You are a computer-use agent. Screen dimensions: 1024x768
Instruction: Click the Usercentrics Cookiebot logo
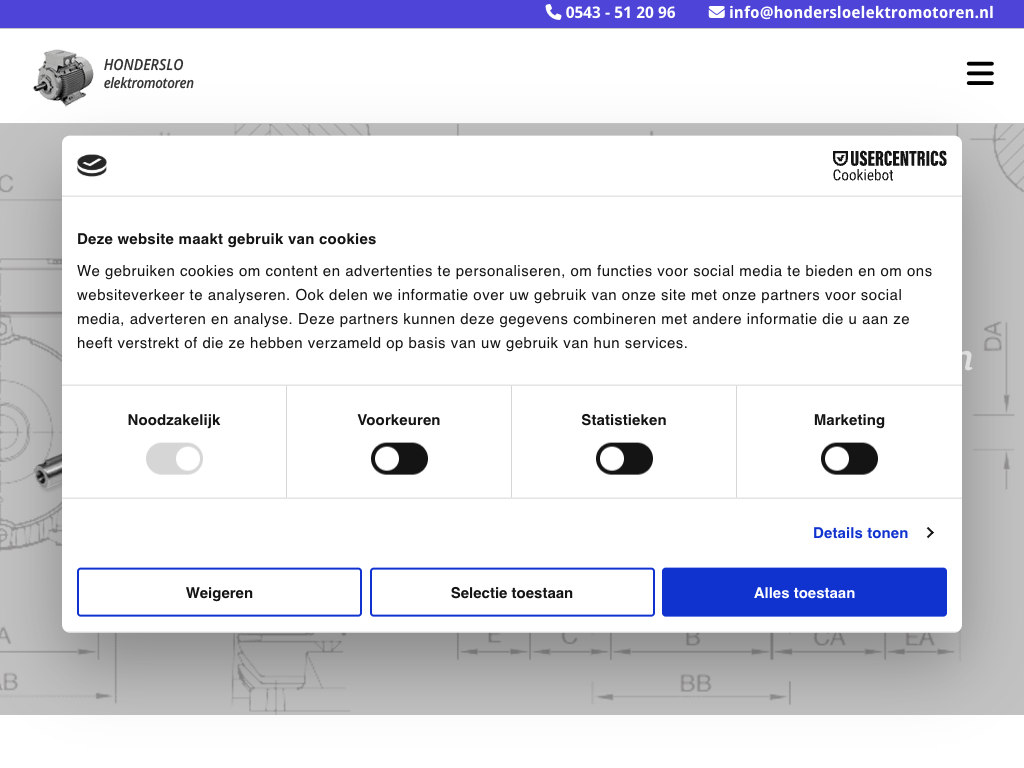tap(889, 166)
